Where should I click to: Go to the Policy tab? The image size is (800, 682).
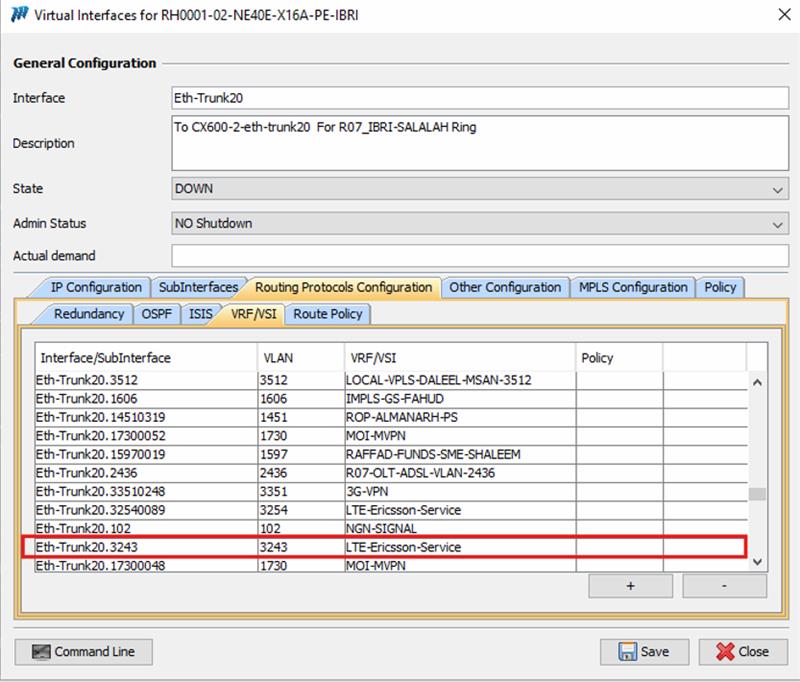point(720,287)
